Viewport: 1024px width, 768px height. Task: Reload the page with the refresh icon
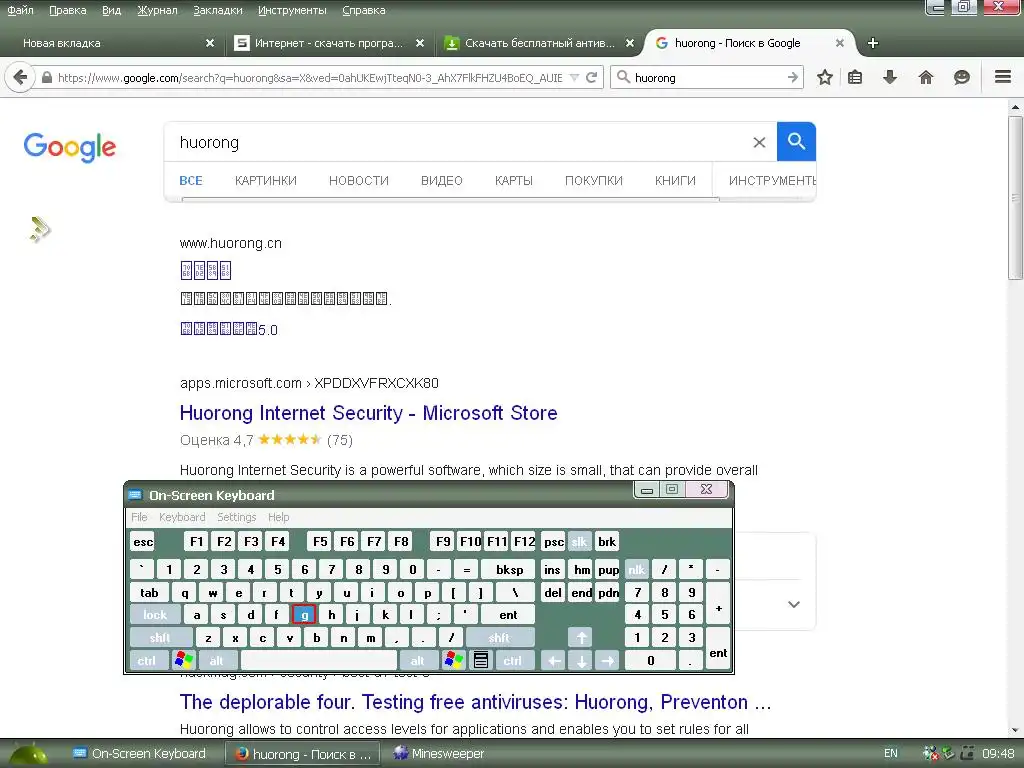(592, 78)
